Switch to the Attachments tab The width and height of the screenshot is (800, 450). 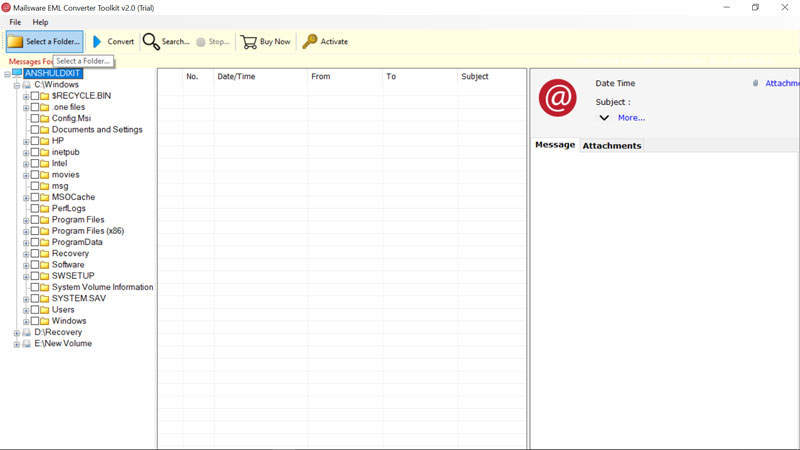(x=612, y=146)
